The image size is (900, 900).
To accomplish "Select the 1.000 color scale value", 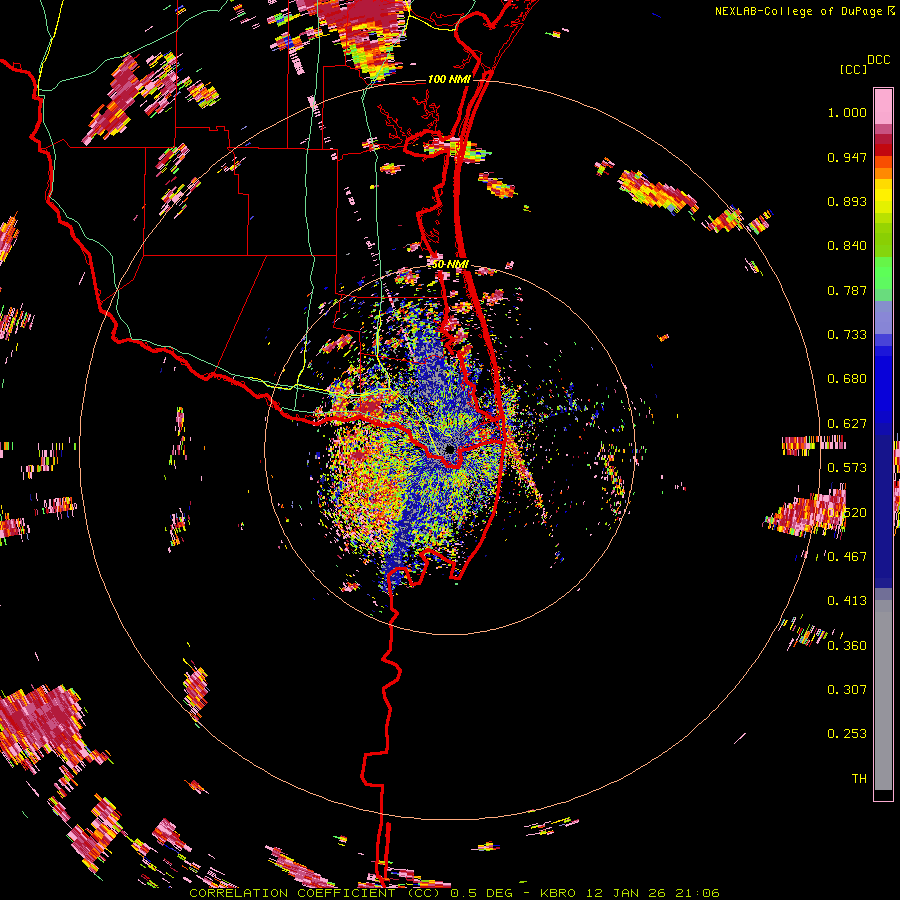I will pos(847,112).
